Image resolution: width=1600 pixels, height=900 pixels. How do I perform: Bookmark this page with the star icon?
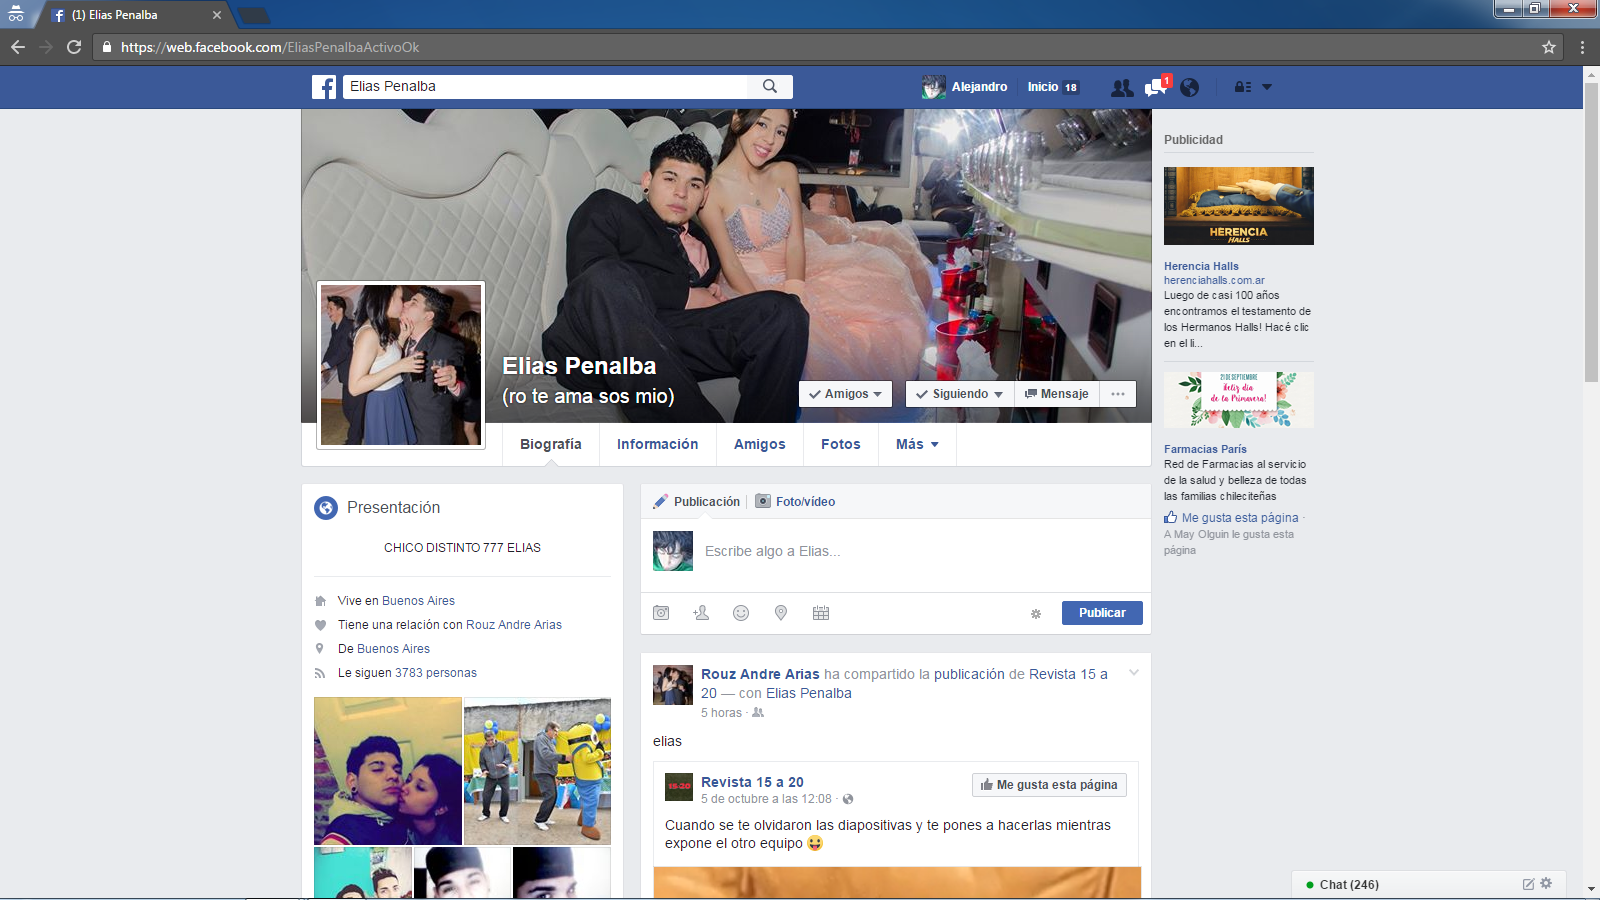point(1549,47)
